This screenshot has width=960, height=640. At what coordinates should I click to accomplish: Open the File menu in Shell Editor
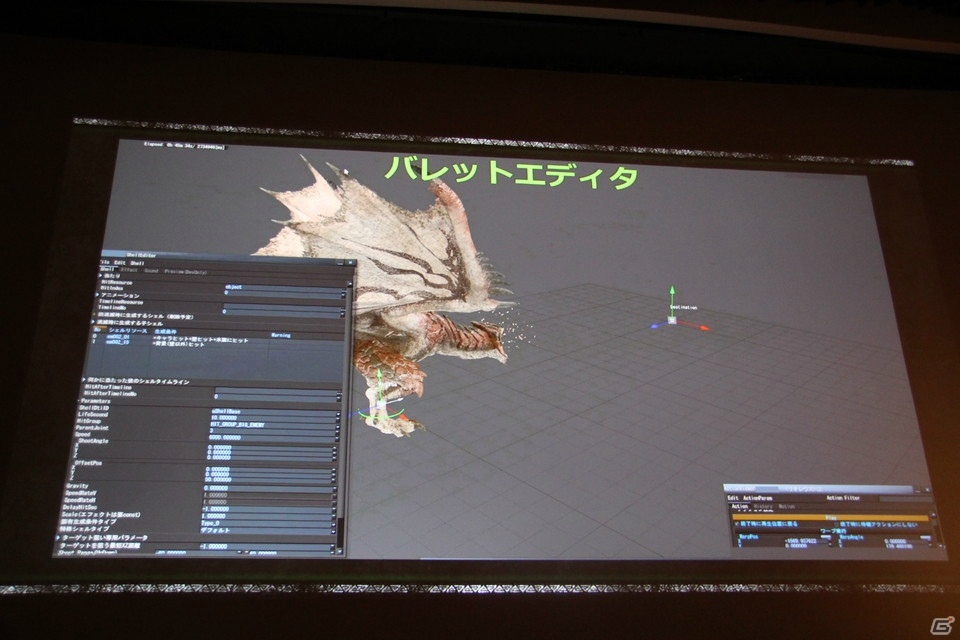pos(104,262)
